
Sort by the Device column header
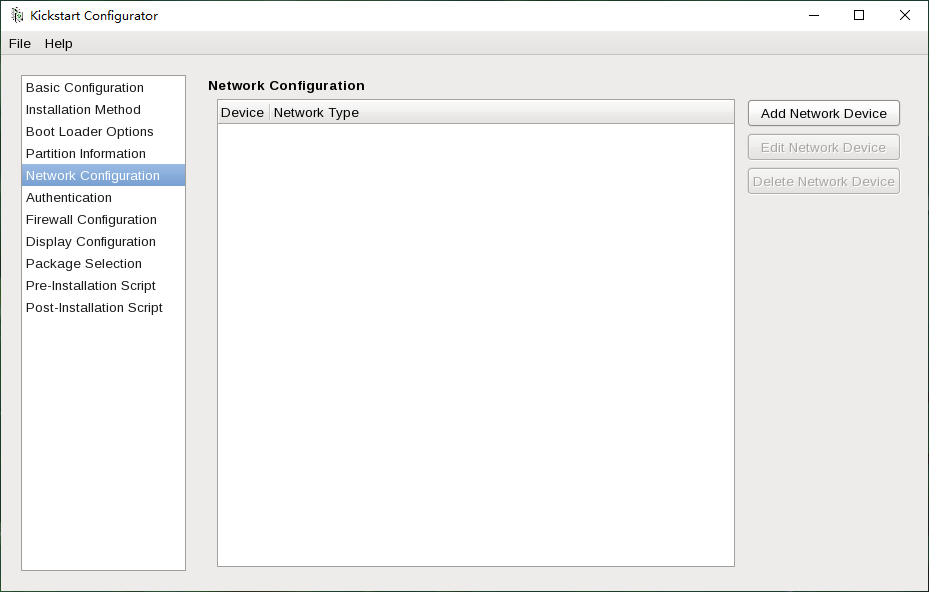pyautogui.click(x=243, y=113)
